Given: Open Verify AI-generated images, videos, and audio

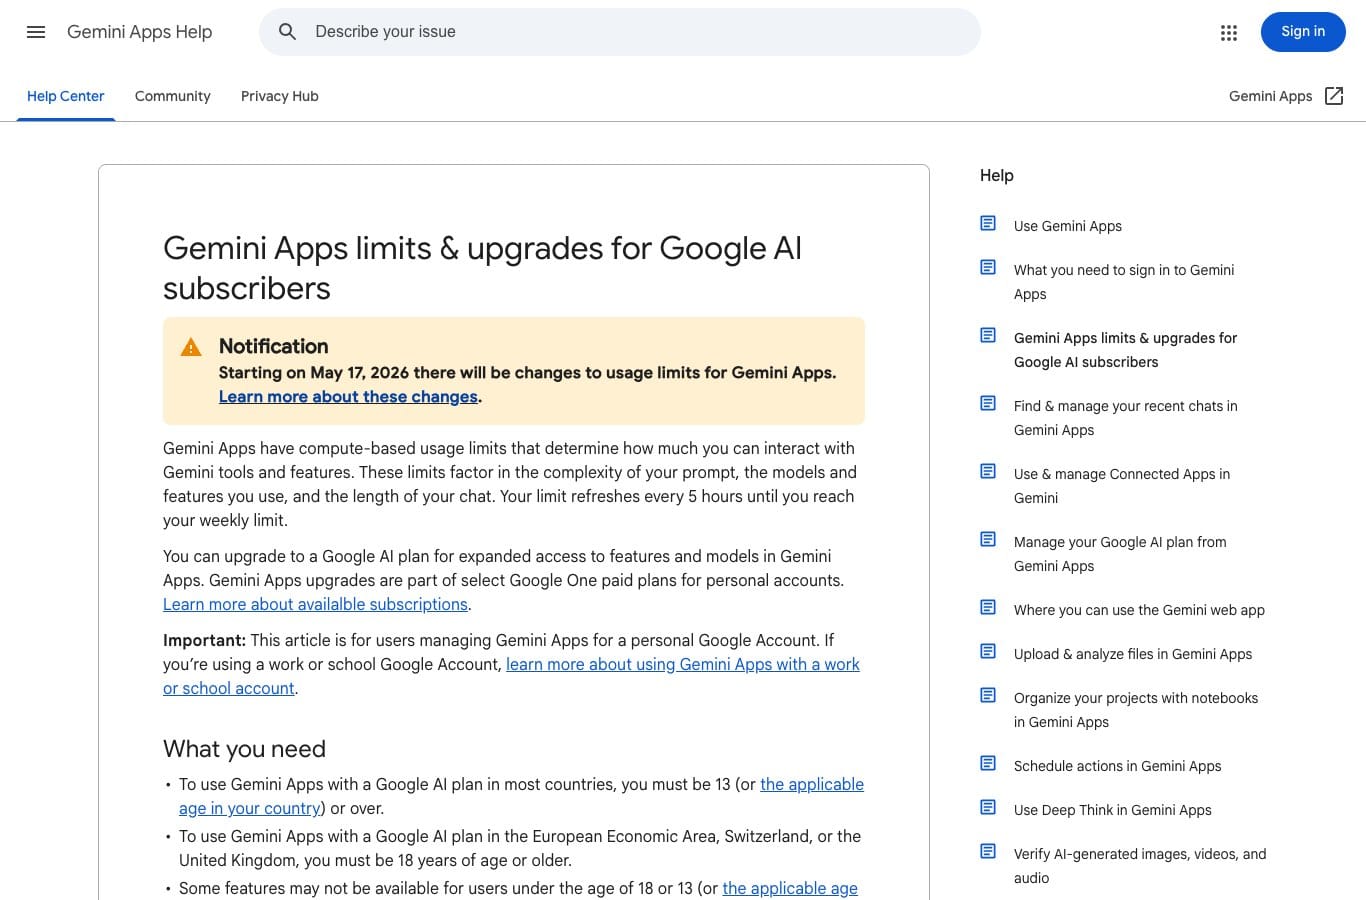Looking at the screenshot, I should click(x=1140, y=866).
